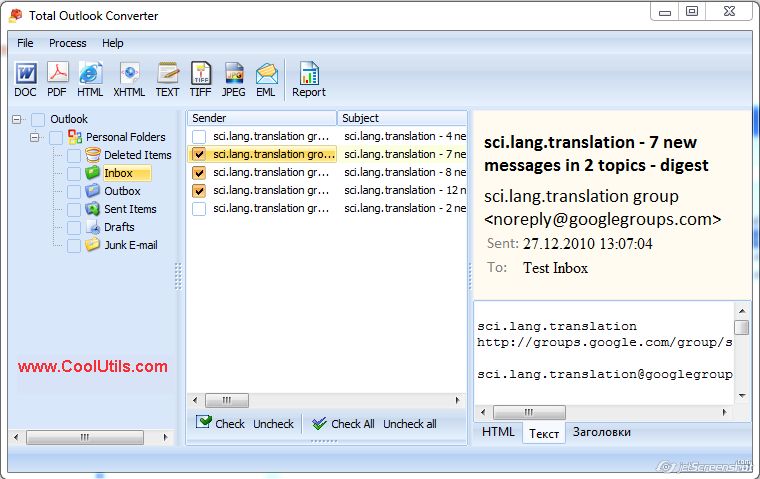The width and height of the screenshot is (760, 479).
Task: Select the 'sci.lang.translation - 12 n' subject row
Action: coord(405,191)
